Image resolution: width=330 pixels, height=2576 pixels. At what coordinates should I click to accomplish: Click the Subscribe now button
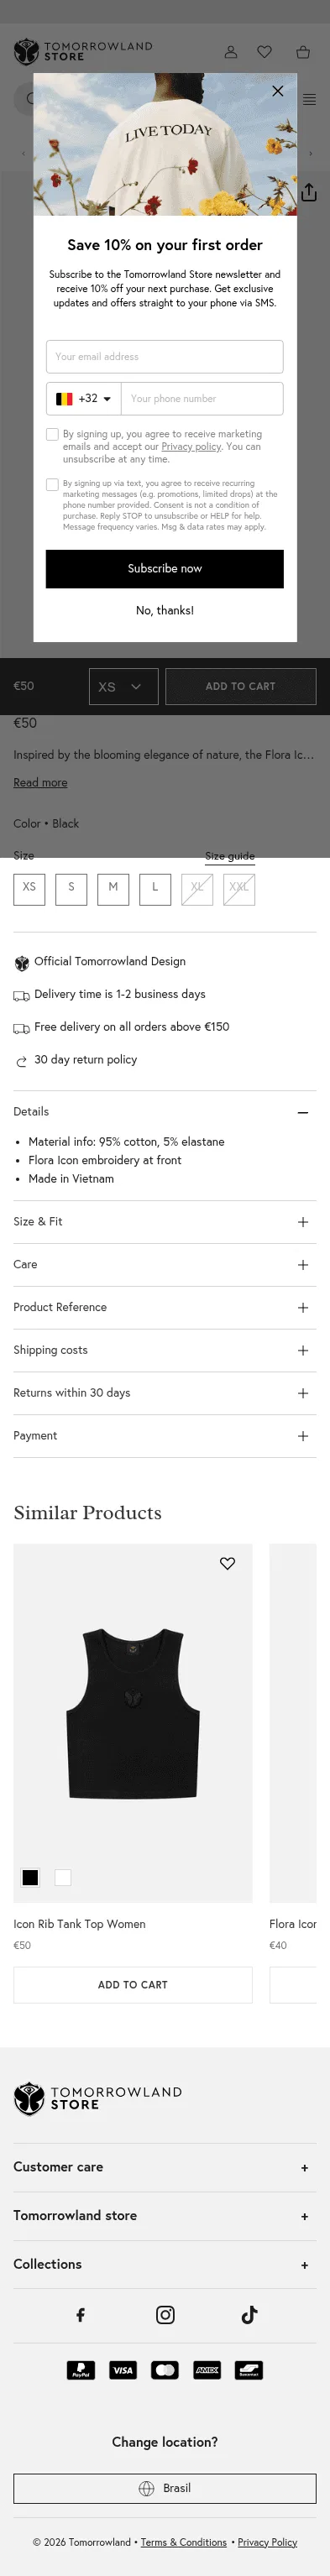(x=165, y=569)
